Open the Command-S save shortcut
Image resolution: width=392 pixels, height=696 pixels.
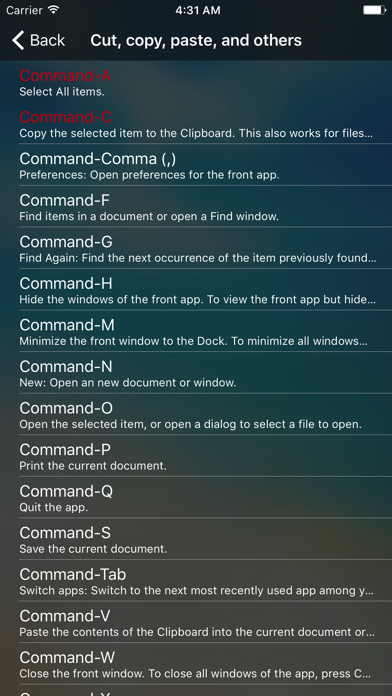[196, 538]
